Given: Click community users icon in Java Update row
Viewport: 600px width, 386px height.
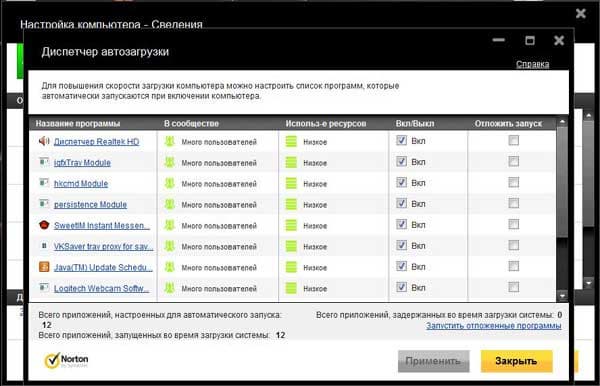Looking at the screenshot, I should 170,267.
